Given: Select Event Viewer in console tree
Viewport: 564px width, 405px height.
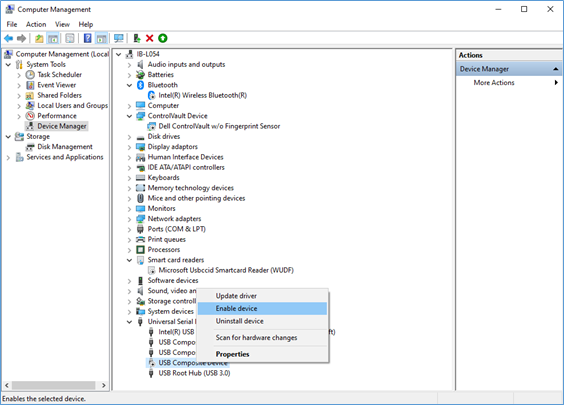Looking at the screenshot, I should coord(56,85).
